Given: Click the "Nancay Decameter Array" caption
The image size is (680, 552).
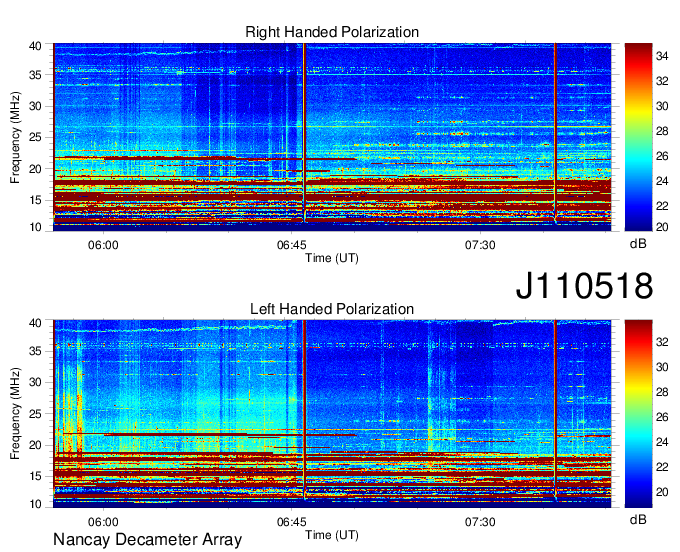Looking at the screenshot, I should (147, 539).
